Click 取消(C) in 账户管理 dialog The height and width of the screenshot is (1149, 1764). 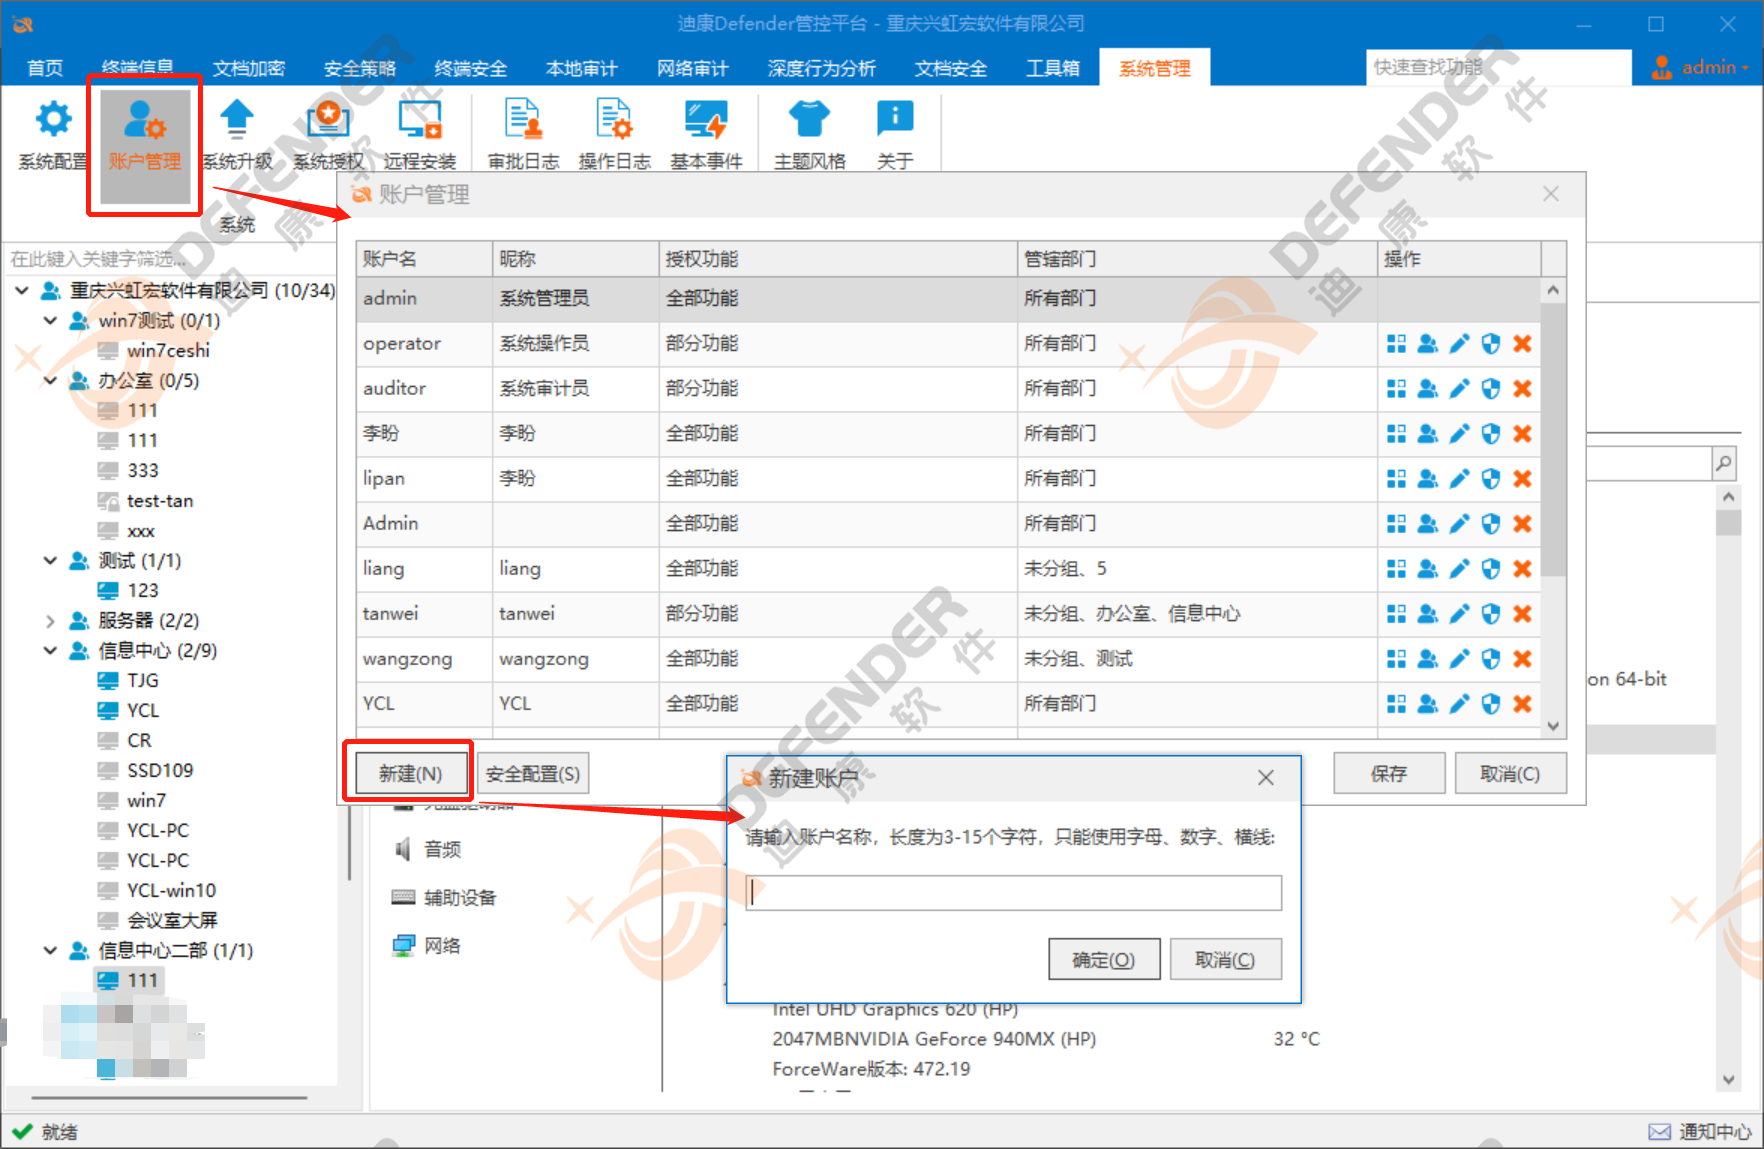[1510, 773]
